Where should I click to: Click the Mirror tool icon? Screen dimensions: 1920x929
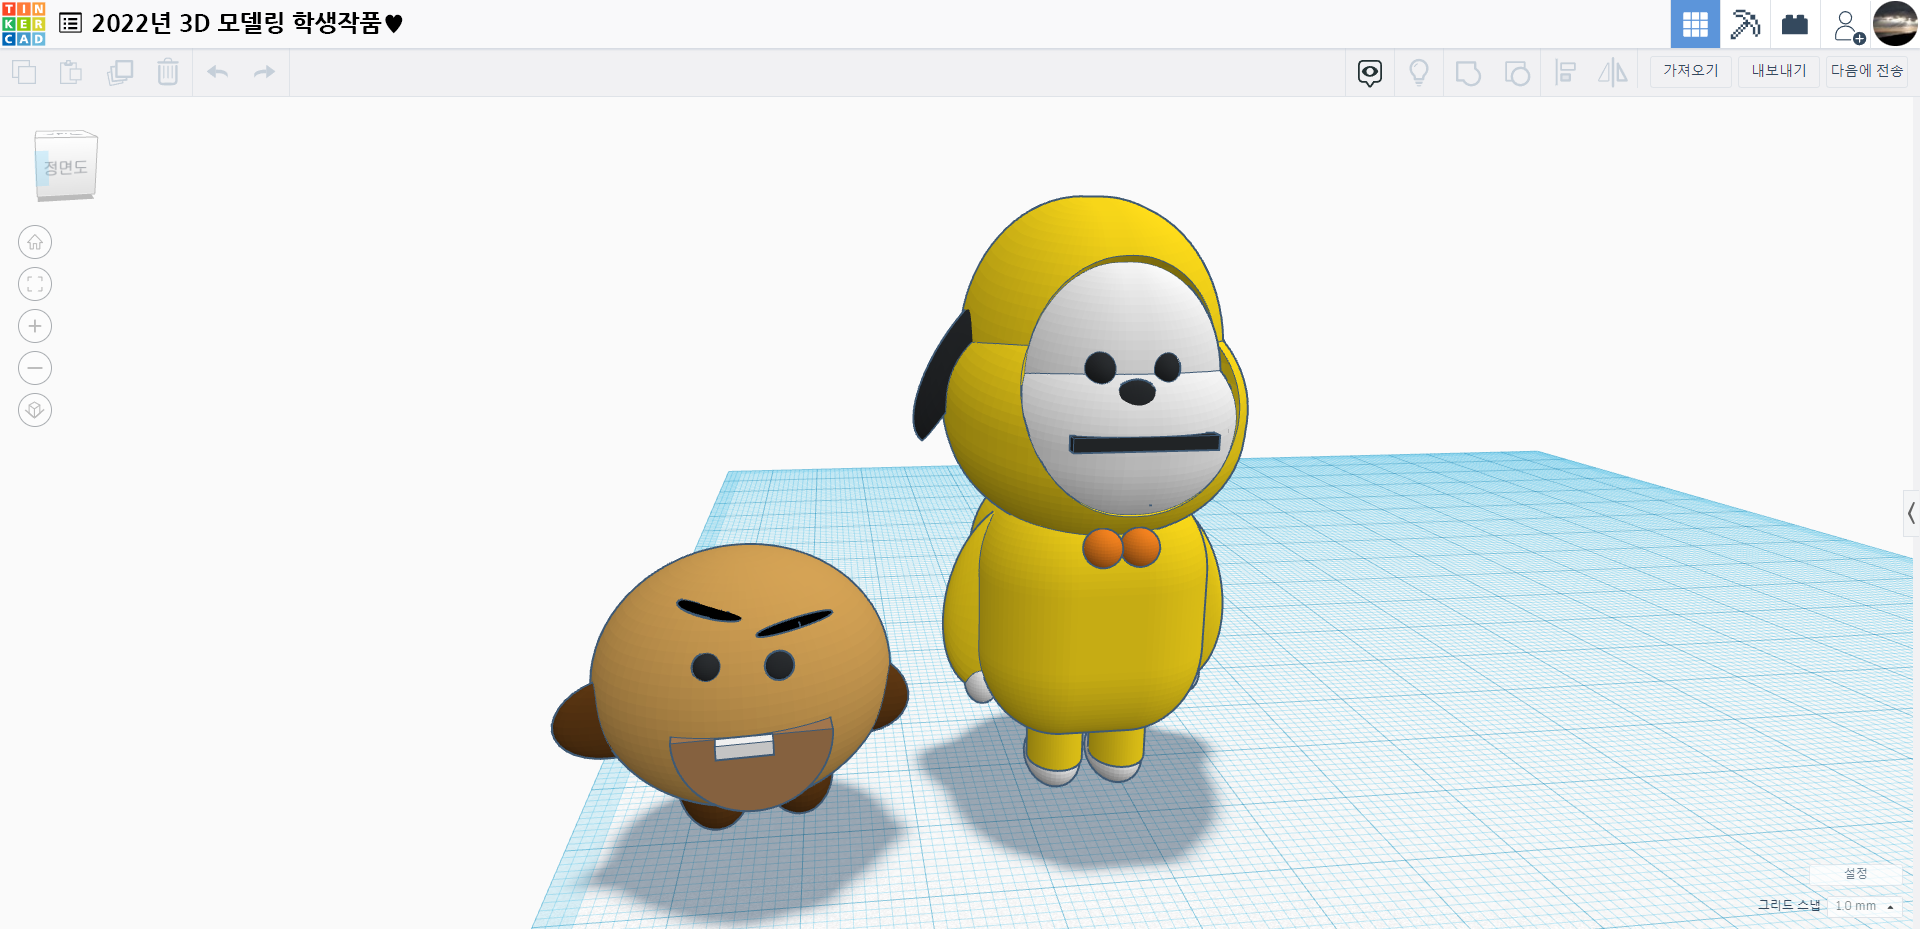[1613, 72]
